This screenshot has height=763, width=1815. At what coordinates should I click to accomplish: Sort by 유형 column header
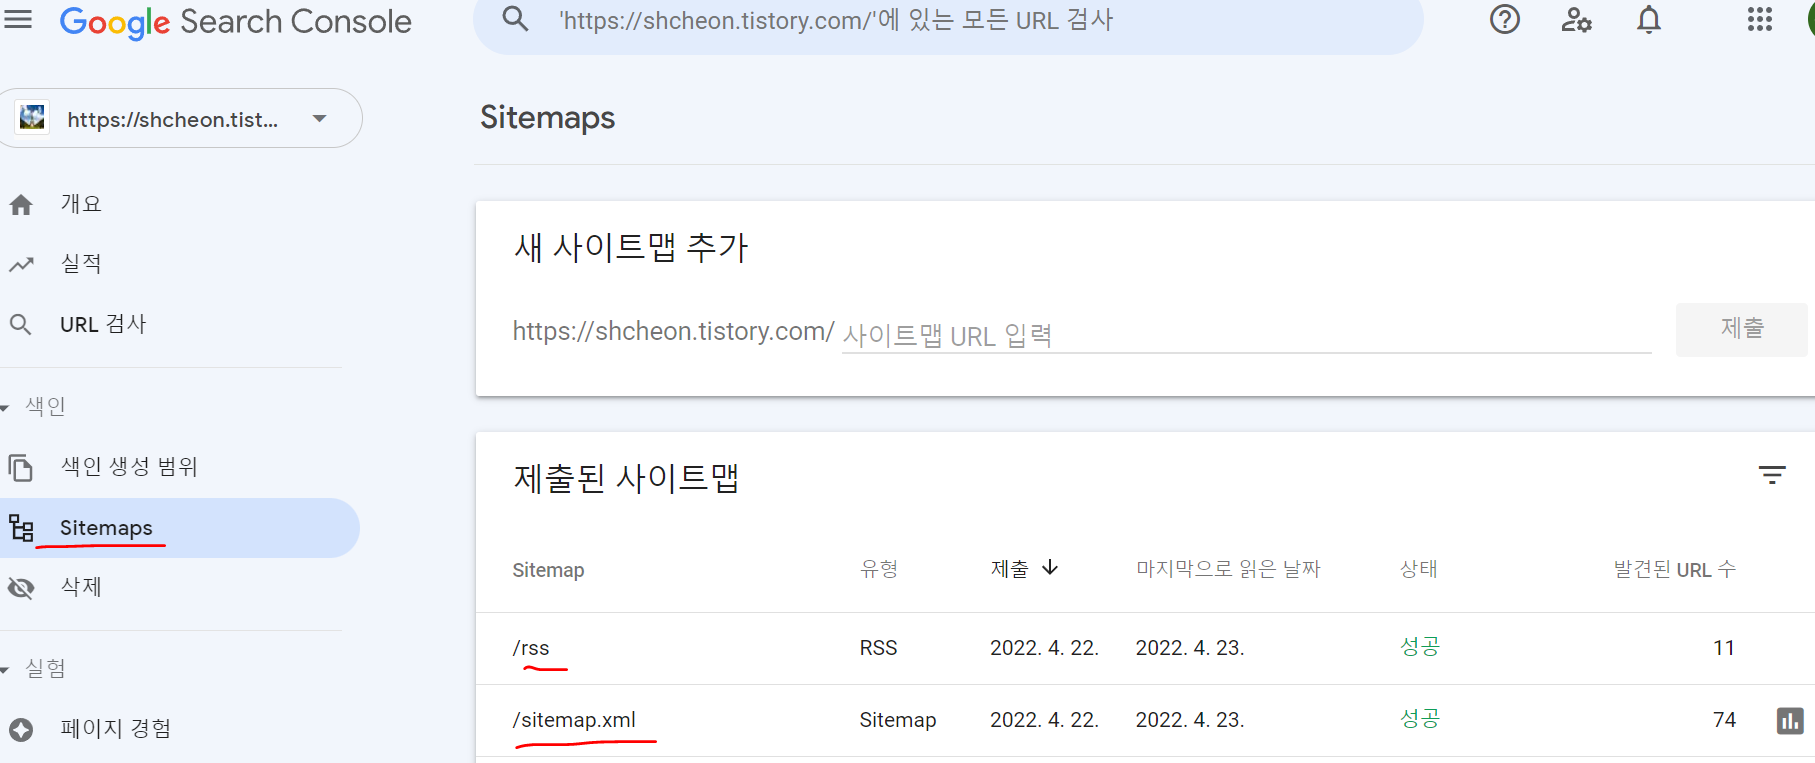pyautogui.click(x=879, y=569)
